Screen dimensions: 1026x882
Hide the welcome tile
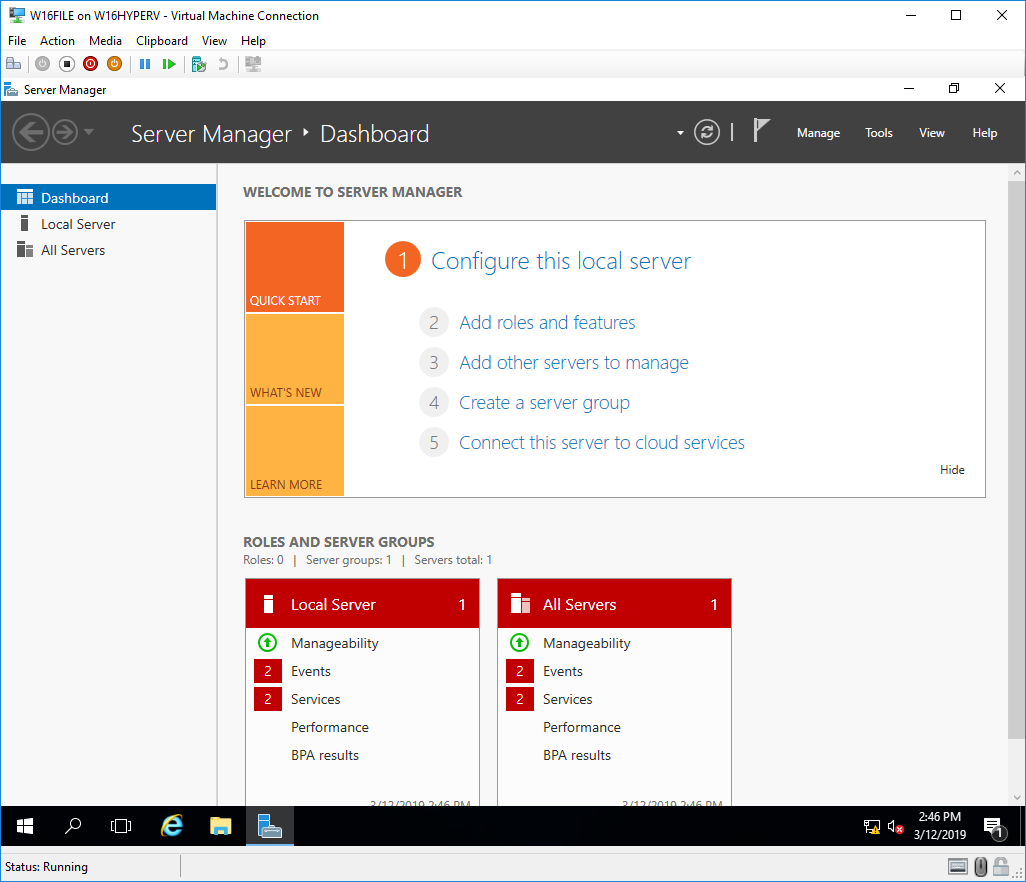[952, 470]
